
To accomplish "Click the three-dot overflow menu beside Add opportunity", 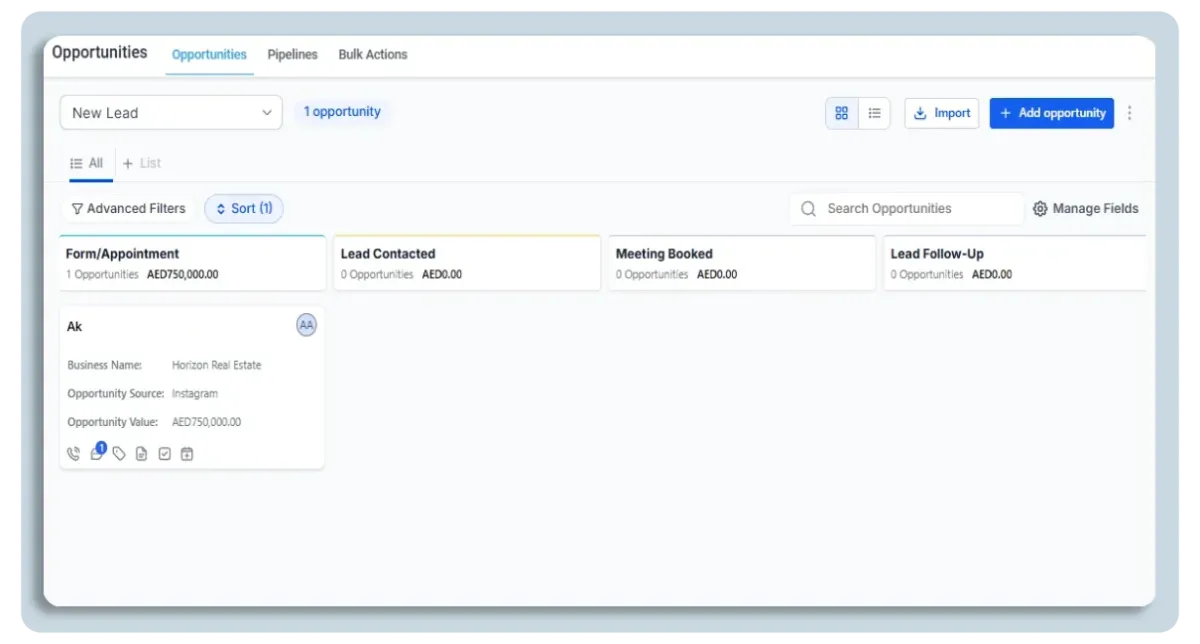I will [x=1130, y=113].
